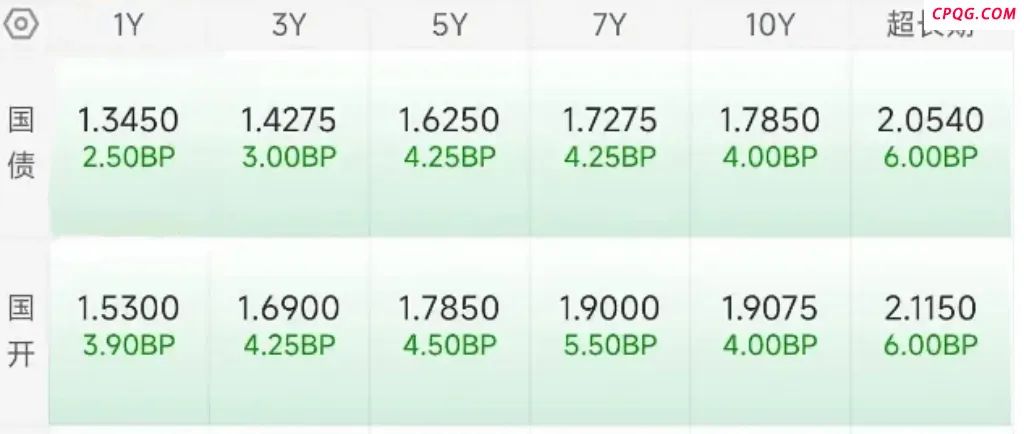Click the 国开 row label
The image size is (1024, 434).
pyautogui.click(x=21, y=332)
